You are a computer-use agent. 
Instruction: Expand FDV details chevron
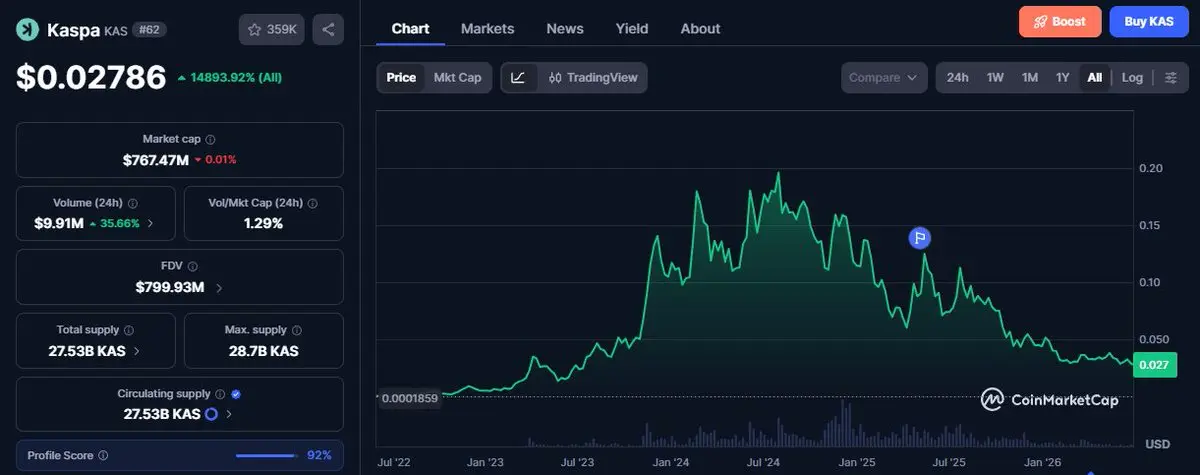pos(219,288)
